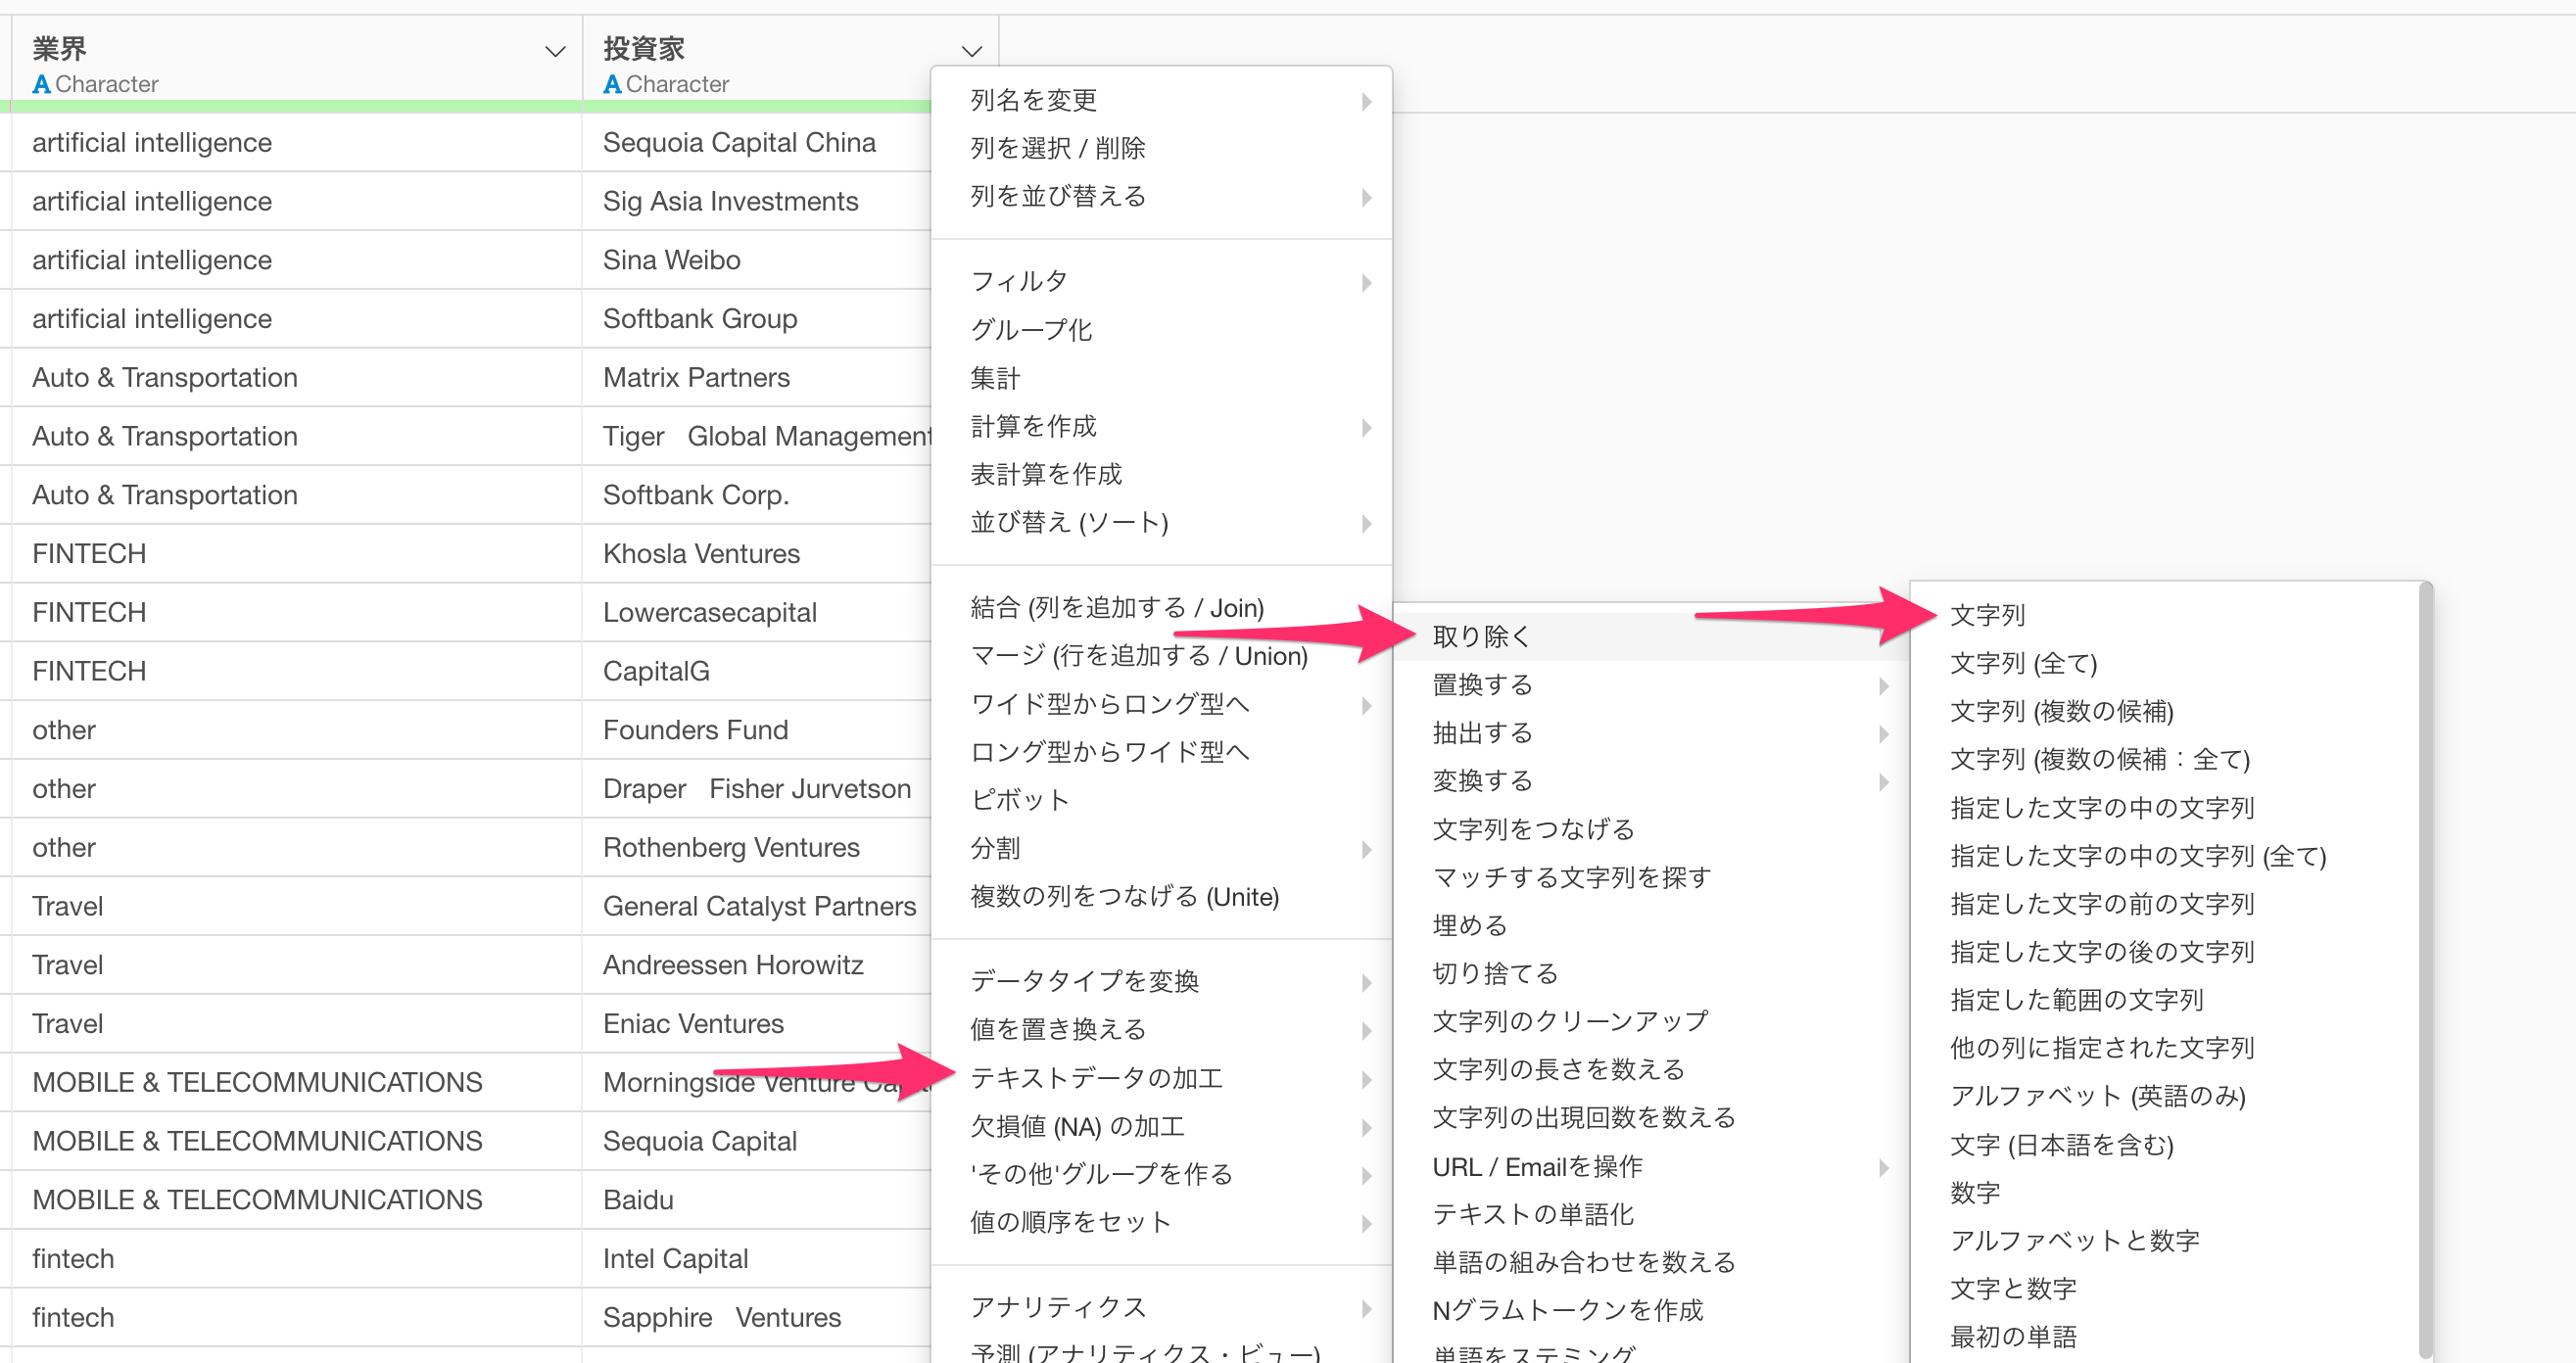Select 文字列 (全て)
The height and width of the screenshot is (1363, 2576).
click(x=2166, y=663)
